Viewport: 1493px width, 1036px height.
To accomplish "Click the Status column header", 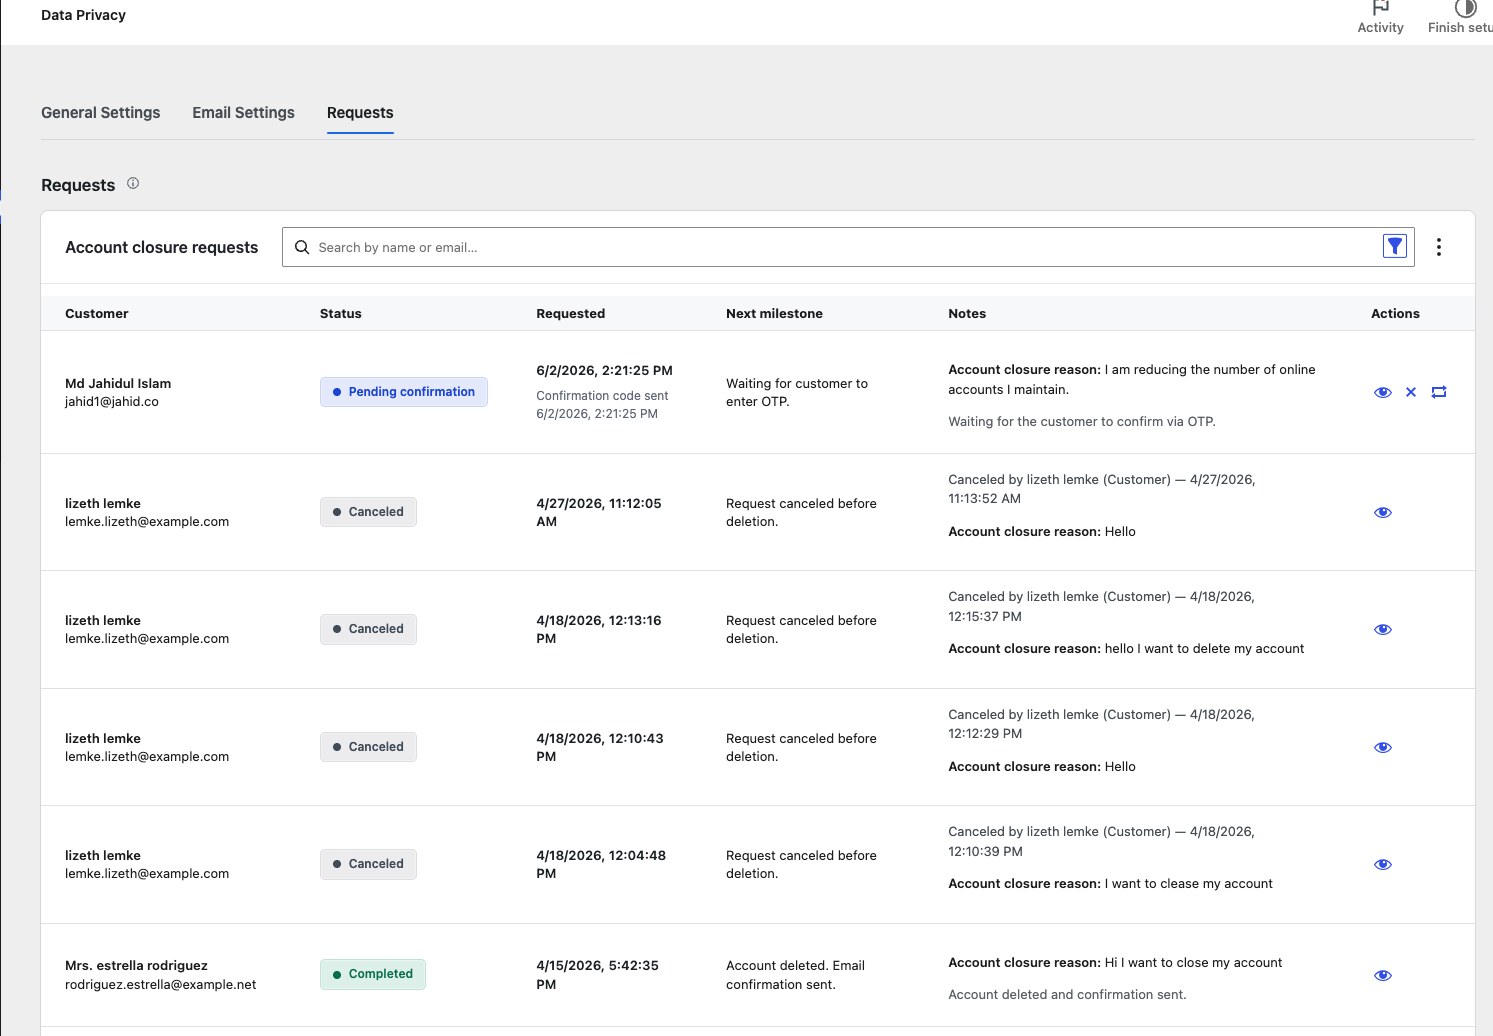I will [341, 314].
